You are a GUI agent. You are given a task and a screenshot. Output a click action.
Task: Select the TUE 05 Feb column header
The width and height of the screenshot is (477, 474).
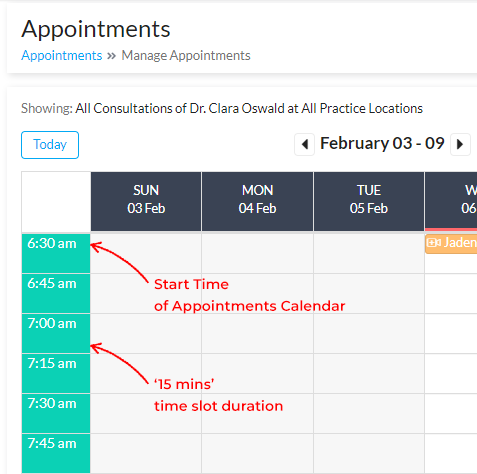[369, 201]
